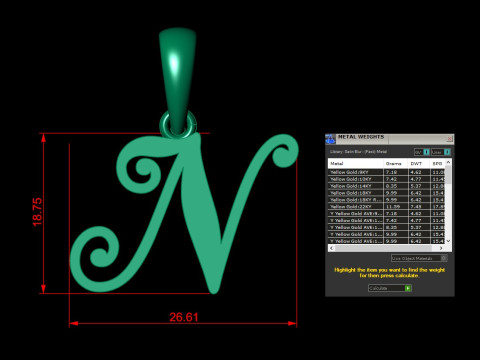
Task: Click the DWT column header
Action: click(419, 164)
